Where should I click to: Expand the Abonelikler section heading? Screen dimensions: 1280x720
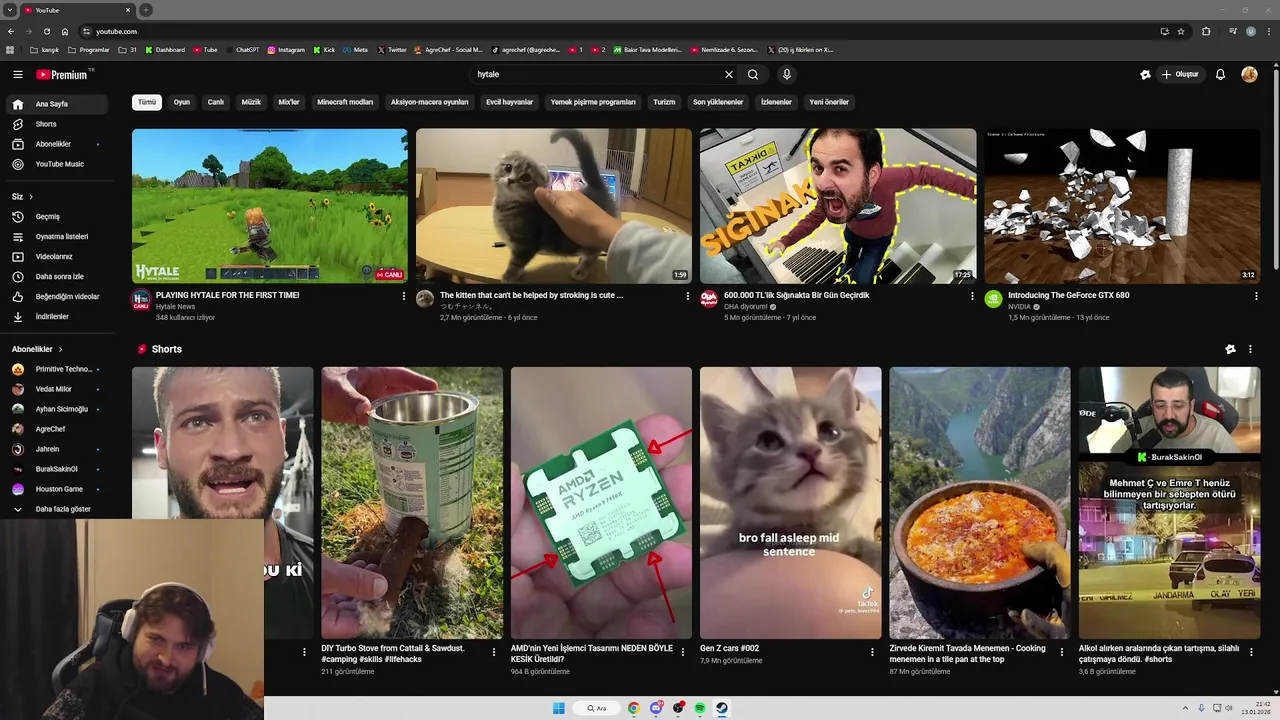(x=37, y=349)
